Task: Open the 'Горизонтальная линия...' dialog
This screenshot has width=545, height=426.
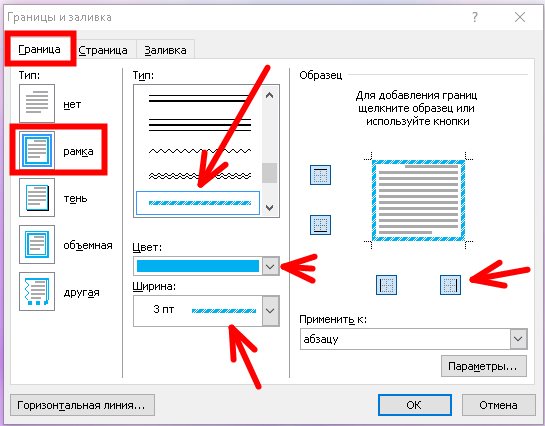Action: 82,405
